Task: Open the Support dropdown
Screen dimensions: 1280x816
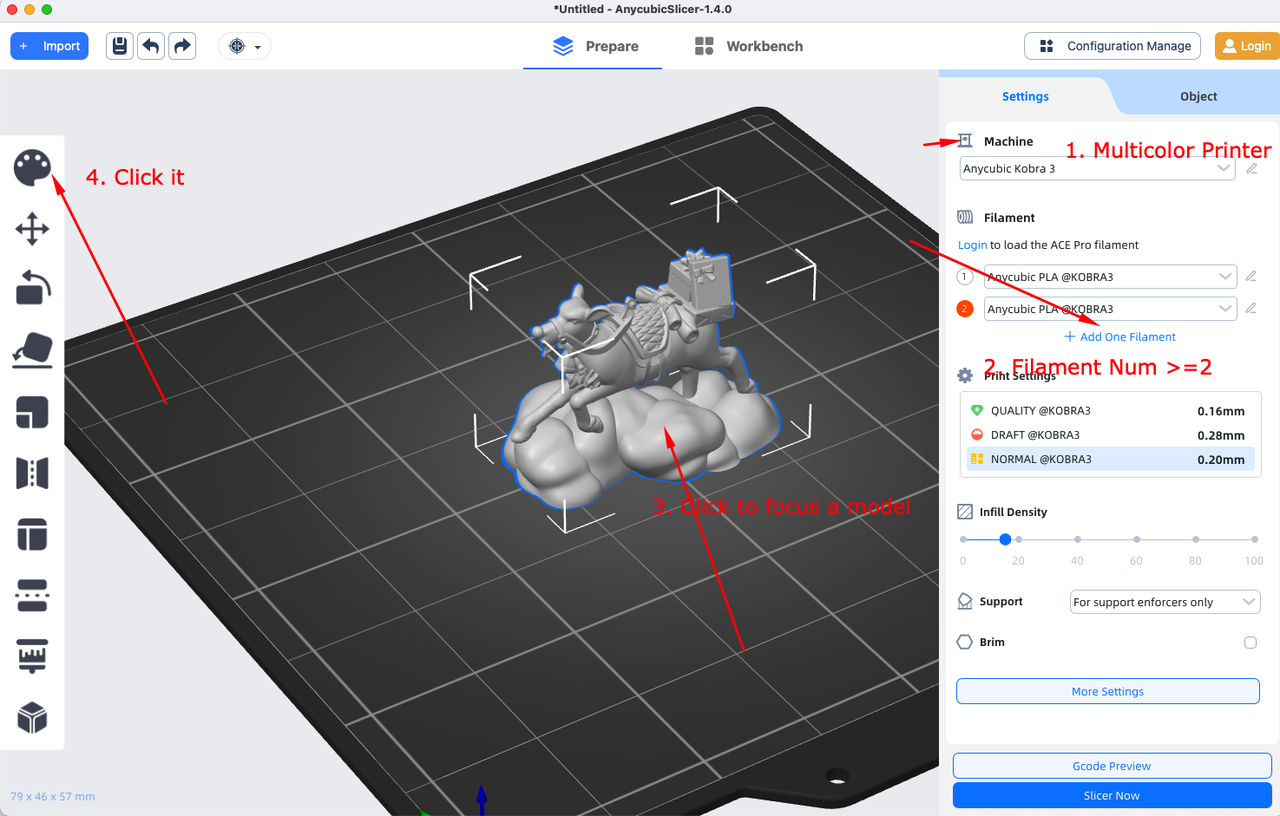Action: (x=1164, y=602)
